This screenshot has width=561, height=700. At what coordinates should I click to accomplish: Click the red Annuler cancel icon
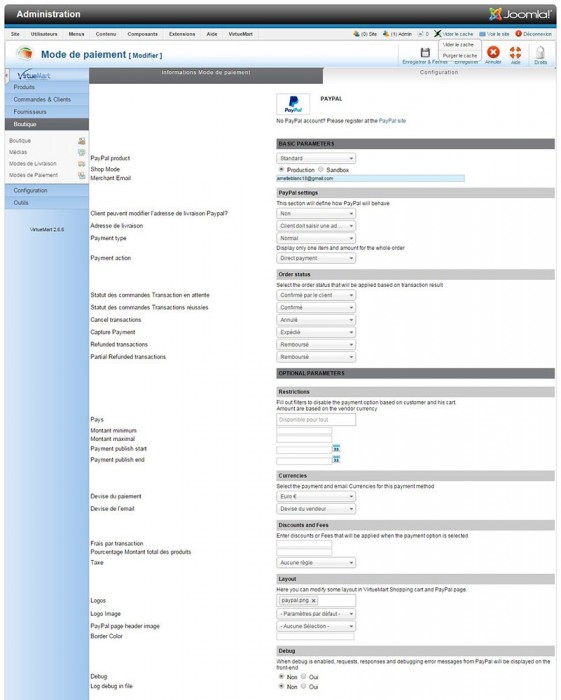tap(493, 52)
